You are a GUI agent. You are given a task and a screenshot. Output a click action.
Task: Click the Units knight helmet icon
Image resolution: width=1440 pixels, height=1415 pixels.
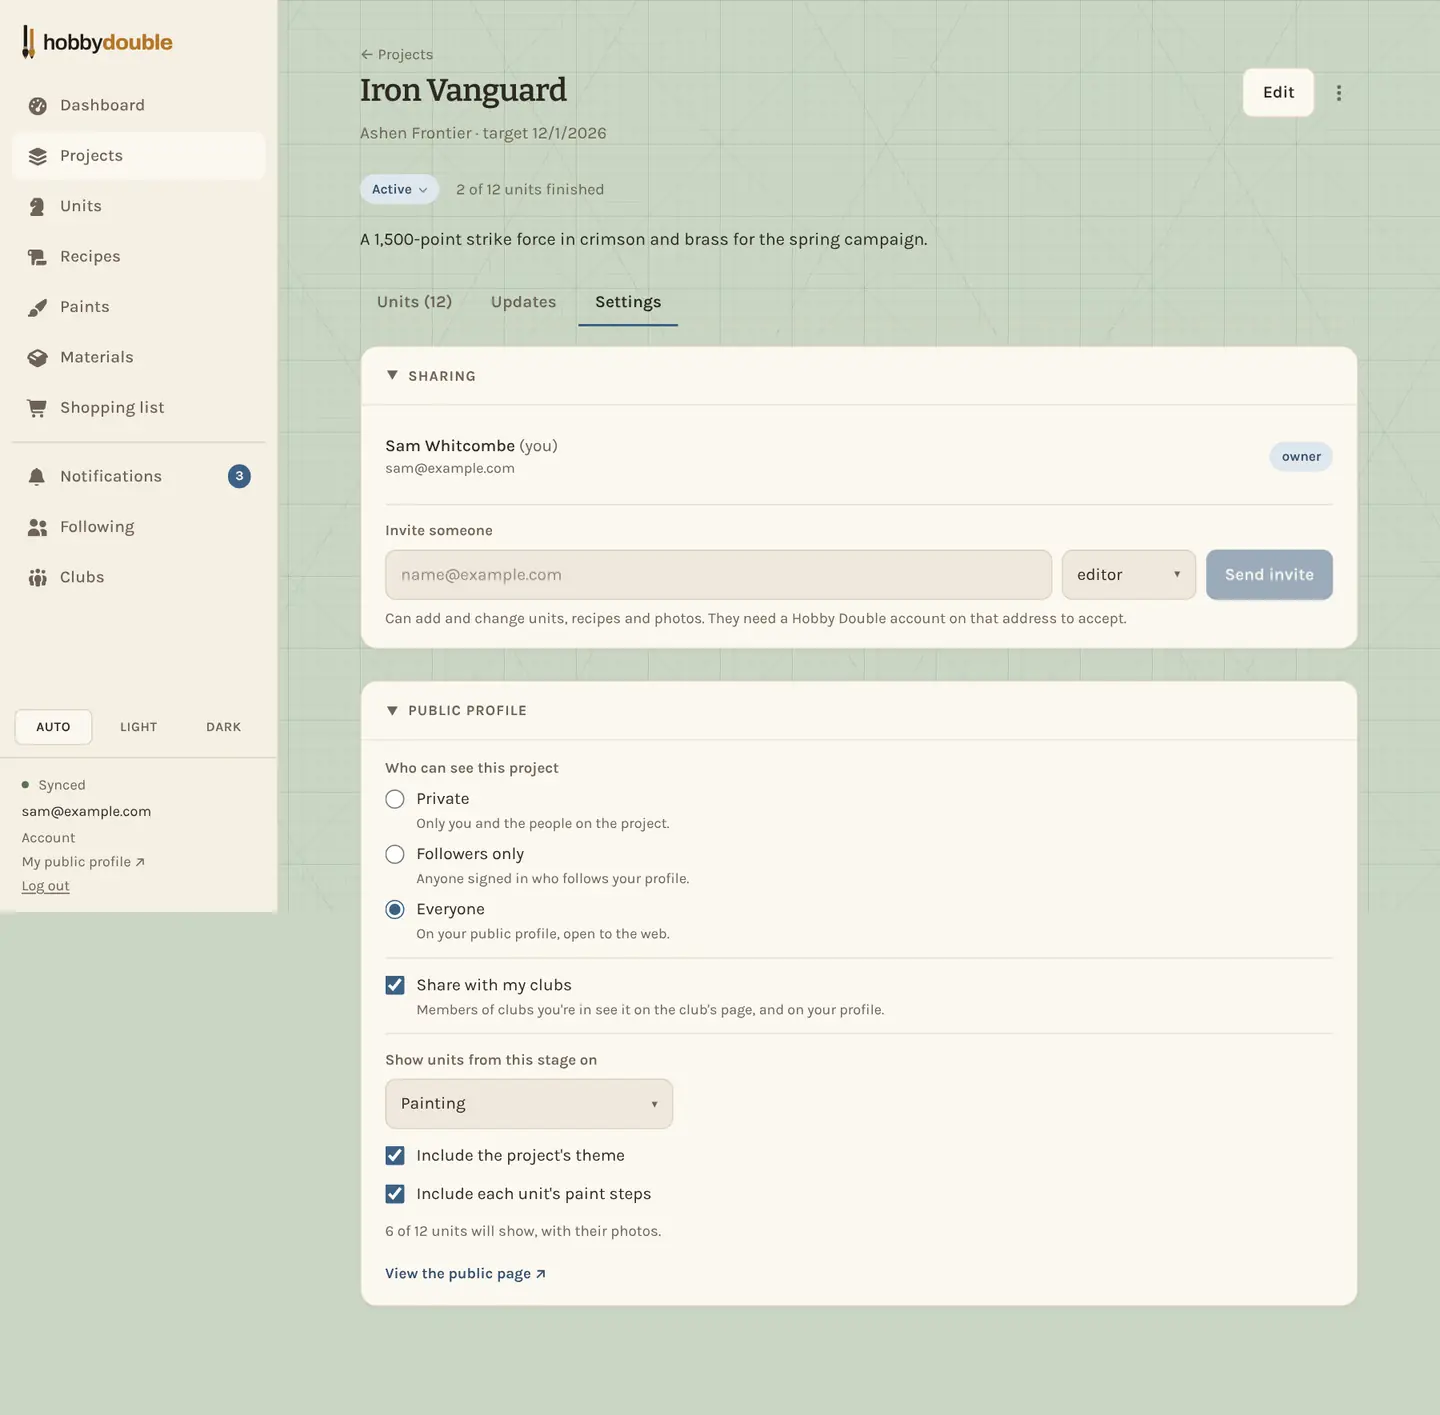pos(38,207)
